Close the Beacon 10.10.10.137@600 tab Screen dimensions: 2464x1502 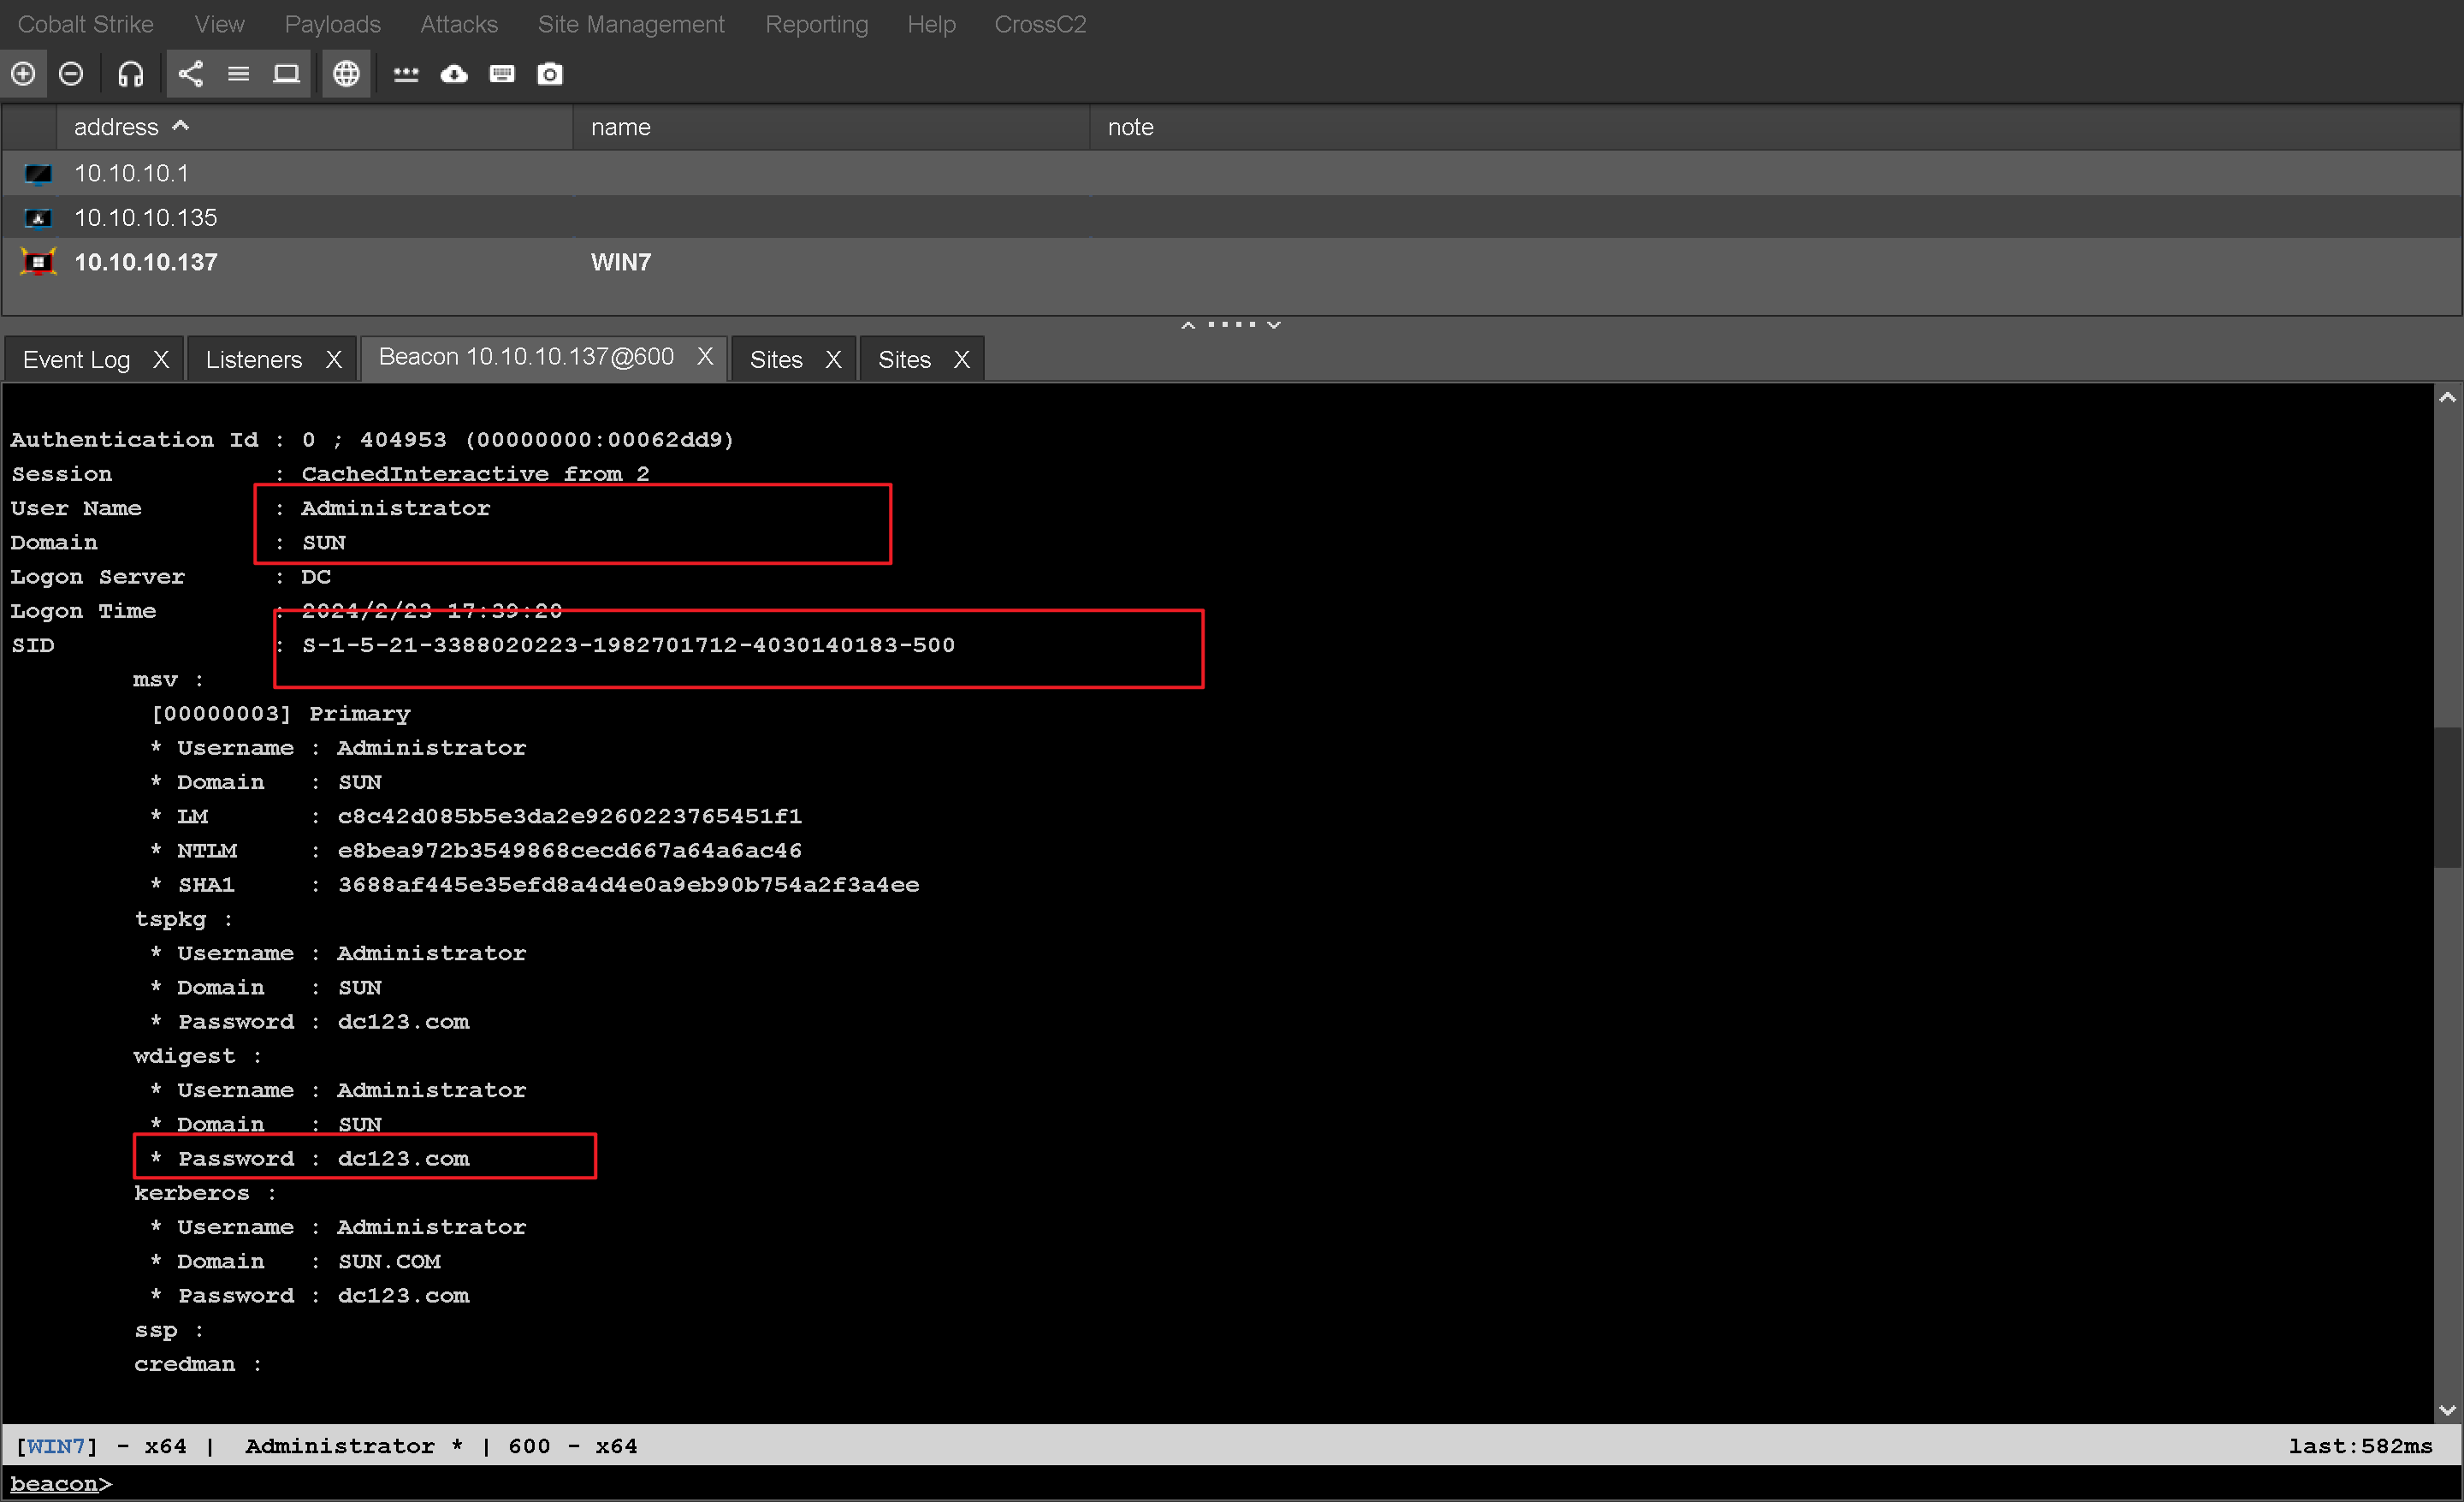(705, 357)
